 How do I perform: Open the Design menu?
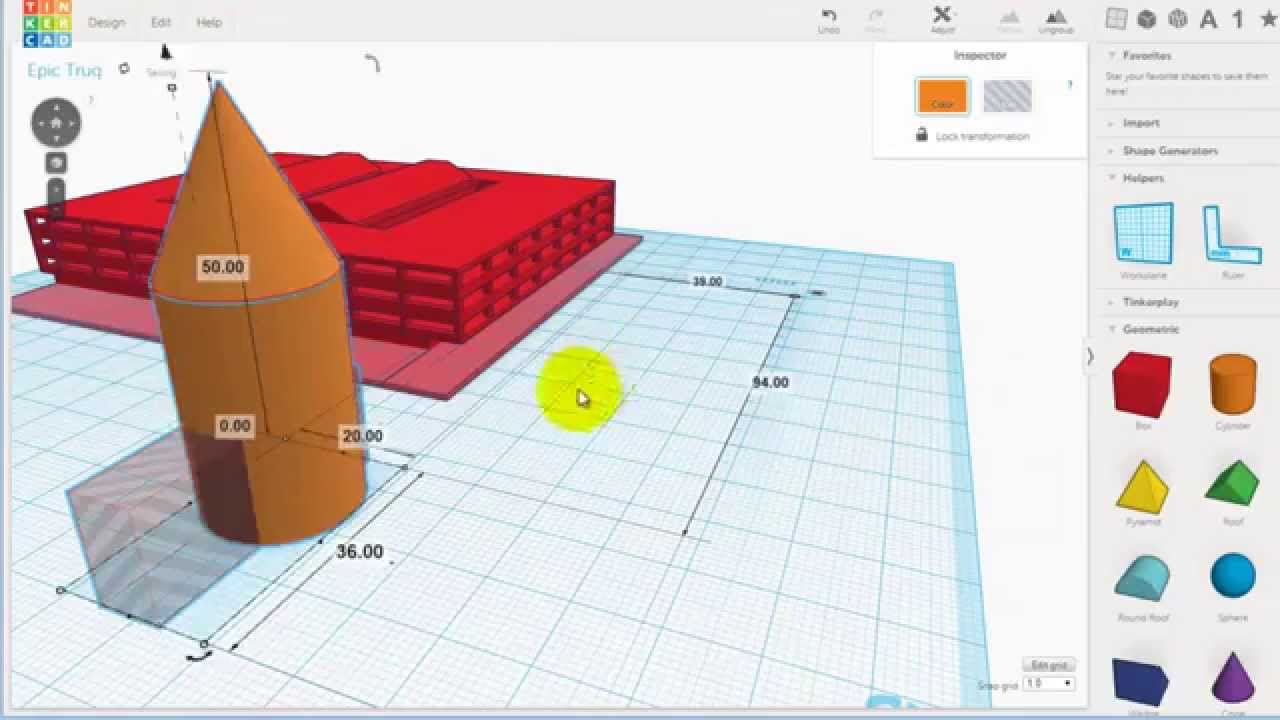106,22
